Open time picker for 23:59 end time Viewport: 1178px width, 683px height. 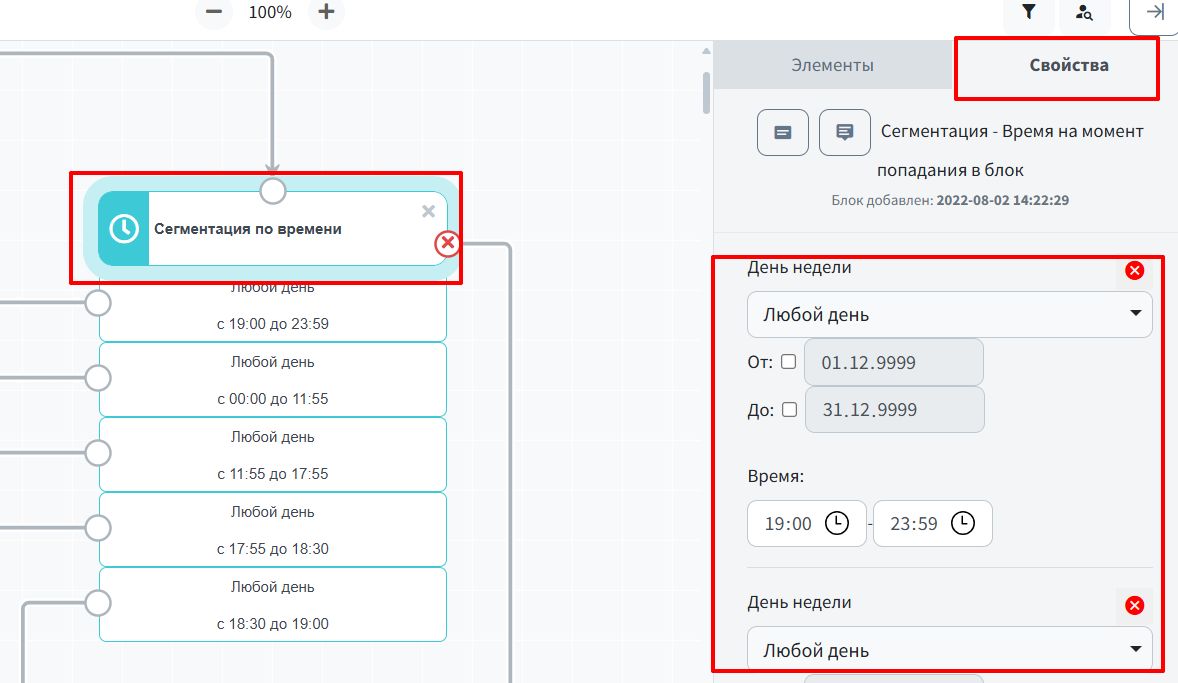tap(962, 523)
